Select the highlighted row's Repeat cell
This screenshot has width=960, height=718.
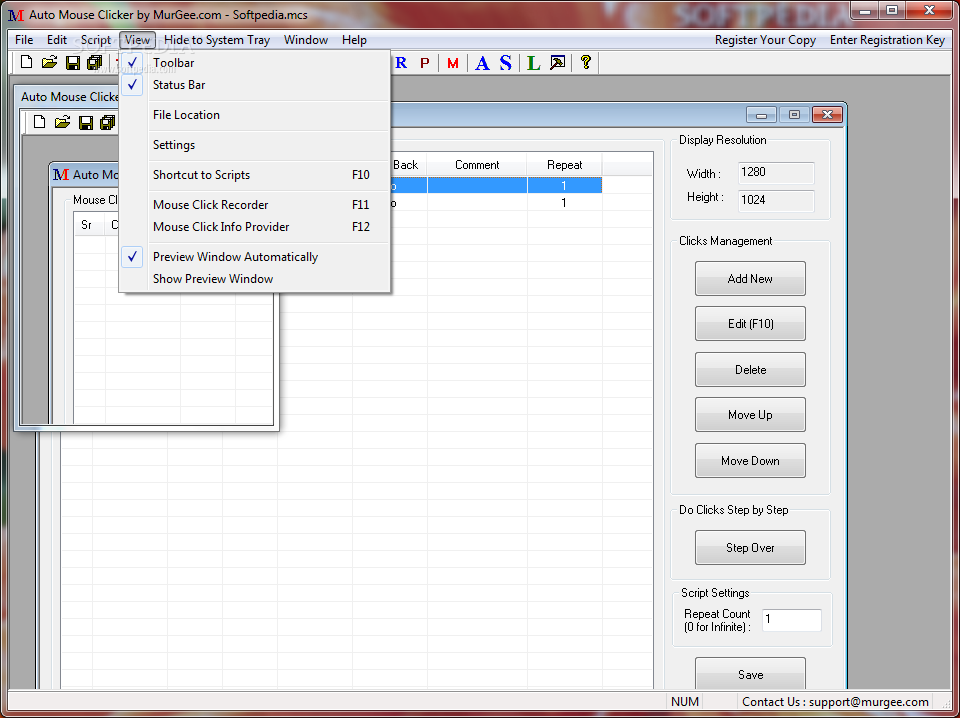564,185
